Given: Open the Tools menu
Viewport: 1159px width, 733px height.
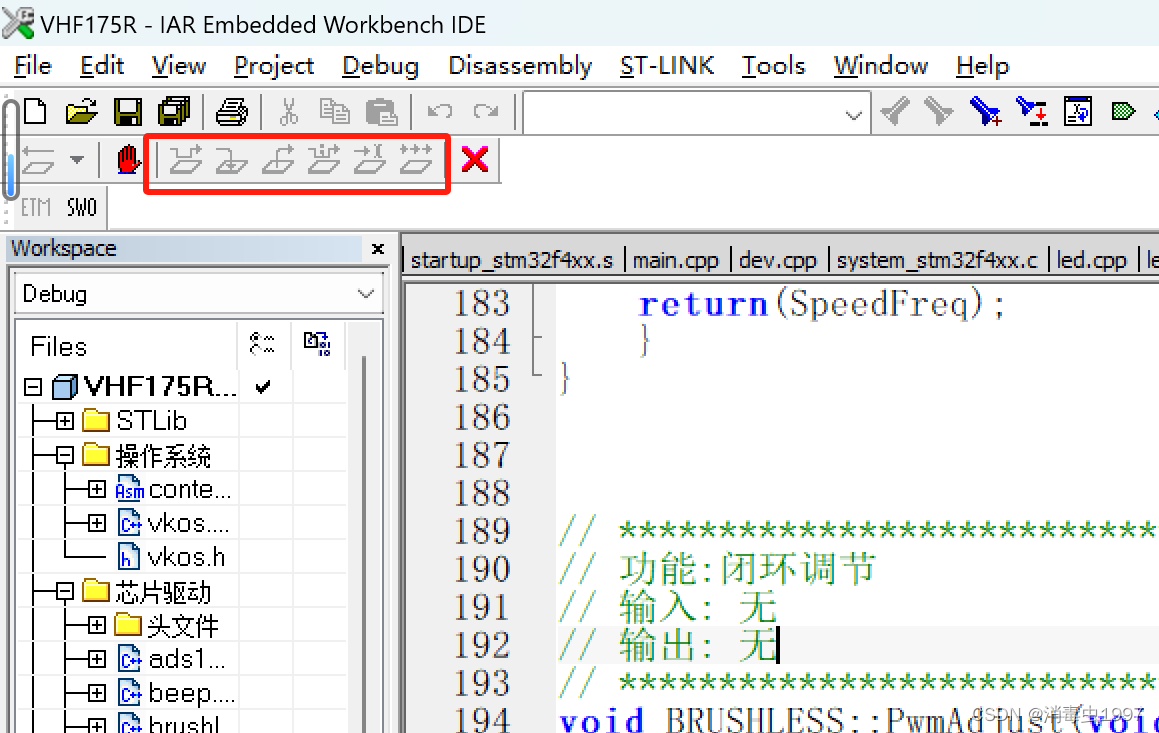Looking at the screenshot, I should coord(773,66).
